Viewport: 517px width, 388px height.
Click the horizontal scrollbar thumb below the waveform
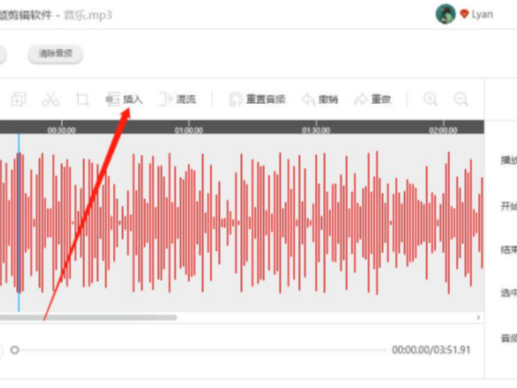tap(88, 317)
